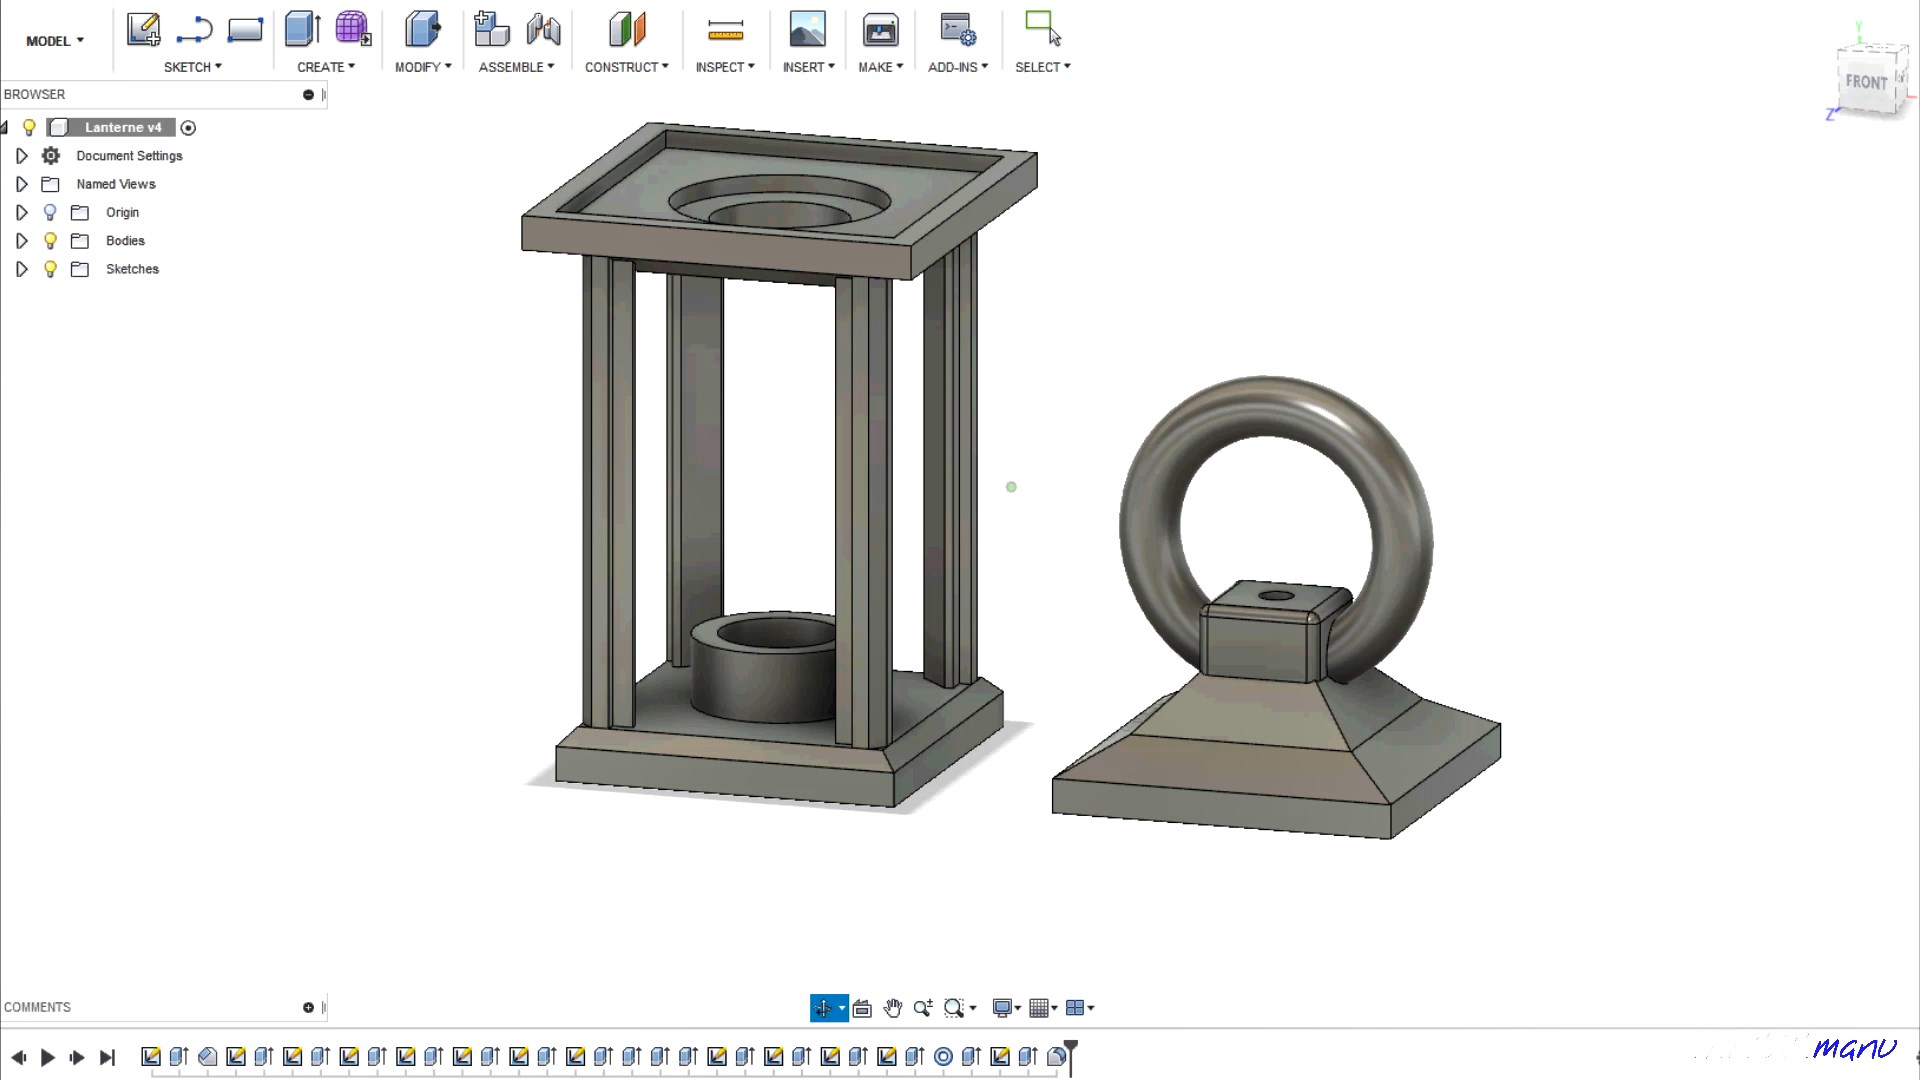Screen dimensions: 1920x1080
Task: Activate the Extrude tool
Action: [x=302, y=29]
